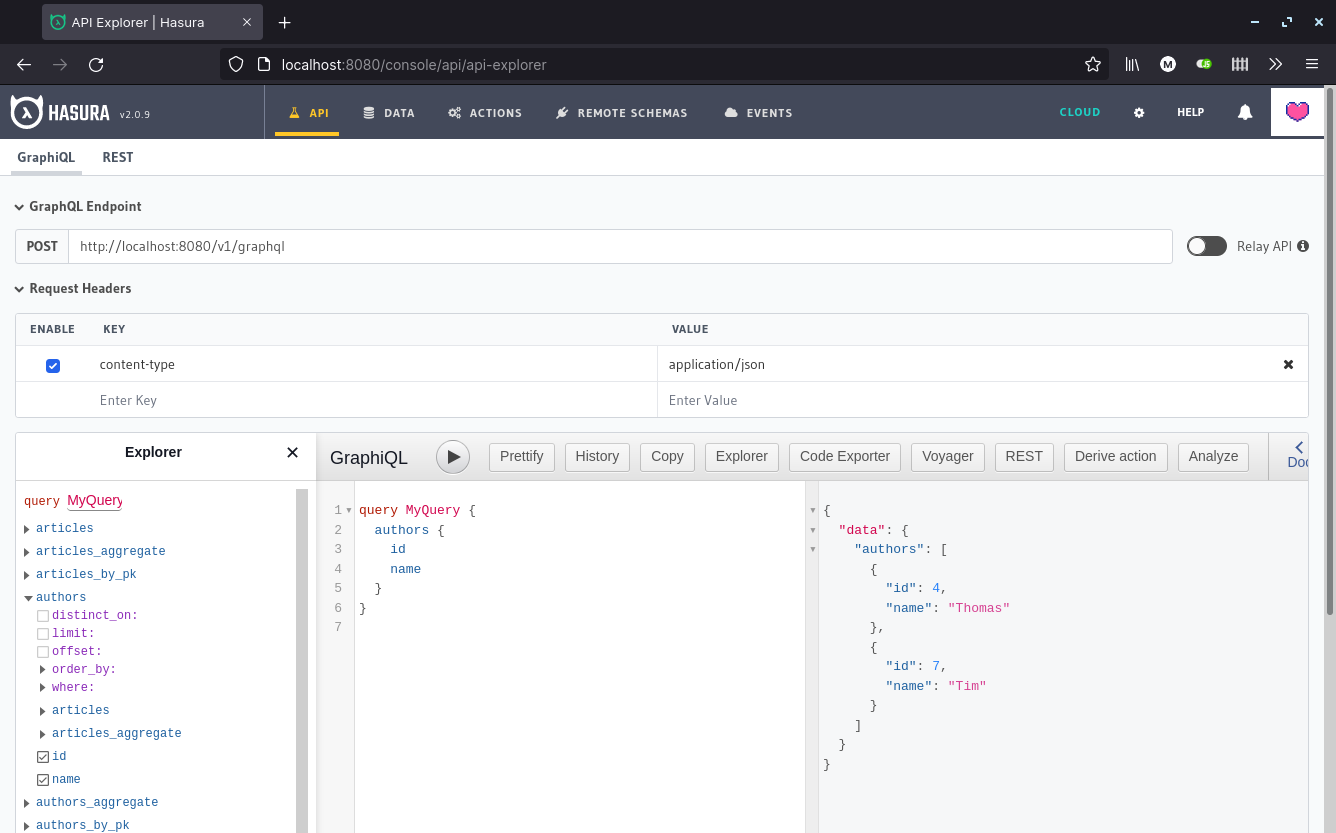Close the Explorer panel
Screen dimensions: 1336x833
click(x=292, y=452)
